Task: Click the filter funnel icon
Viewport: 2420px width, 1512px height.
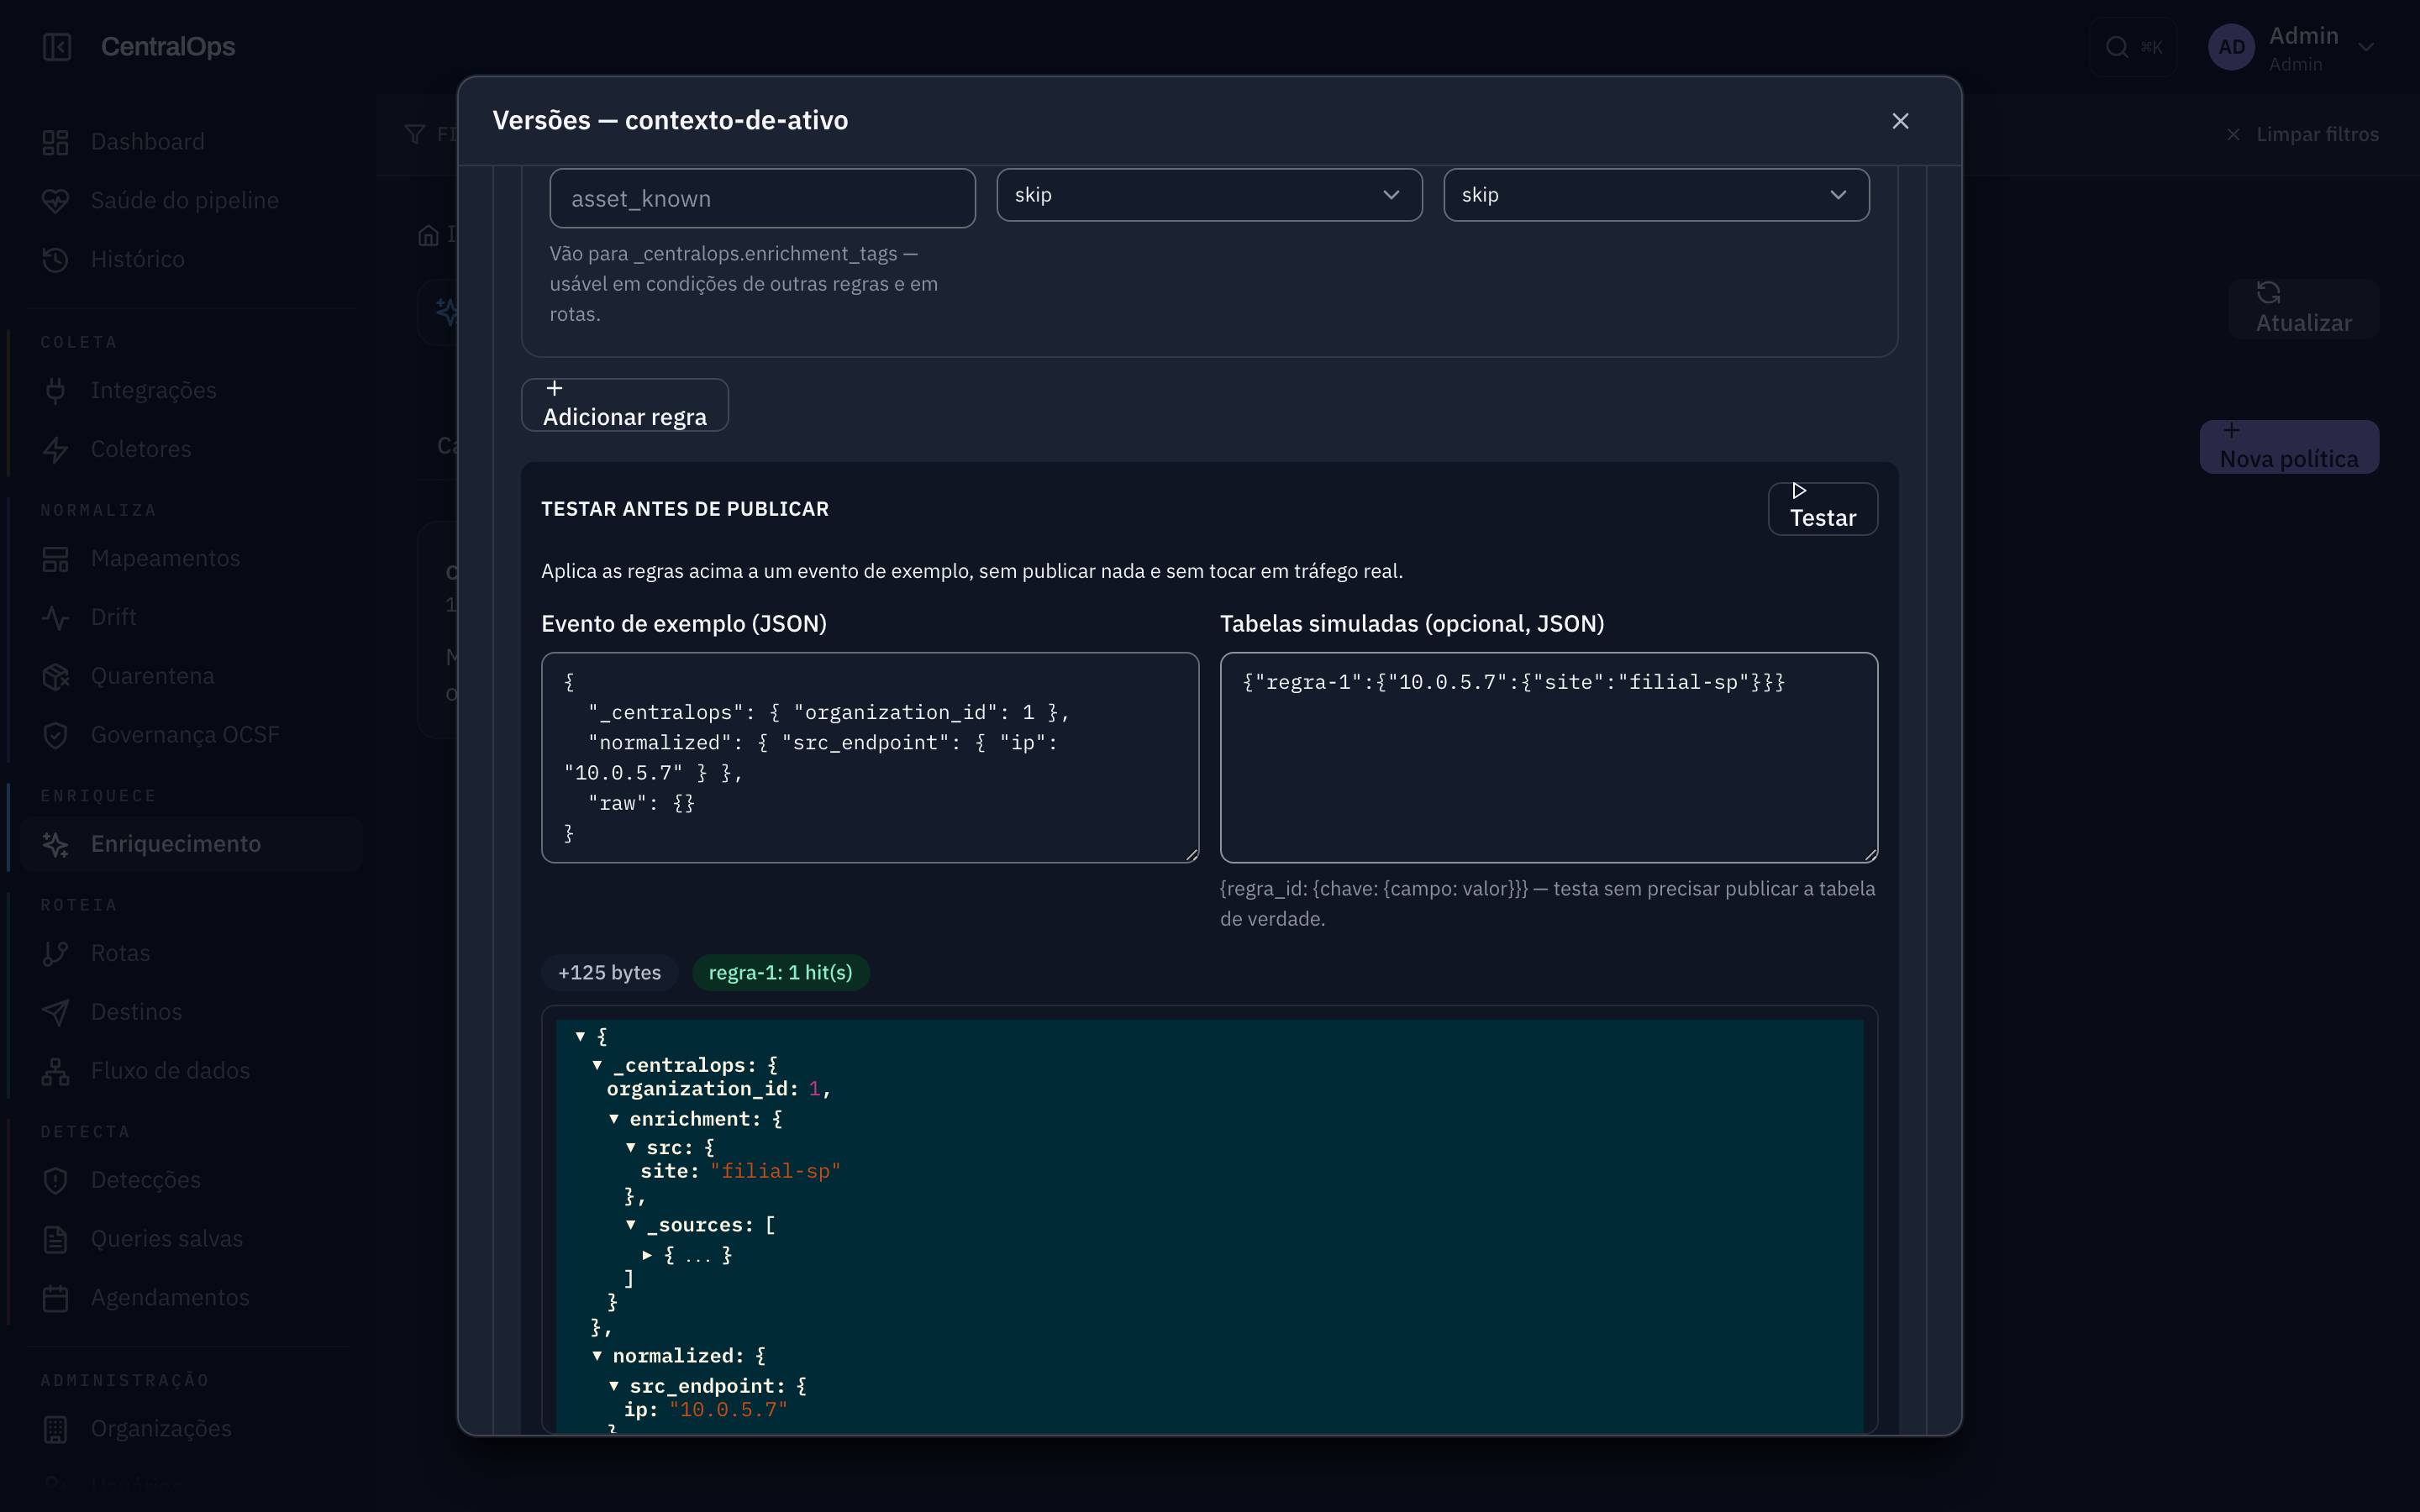Action: (x=415, y=134)
